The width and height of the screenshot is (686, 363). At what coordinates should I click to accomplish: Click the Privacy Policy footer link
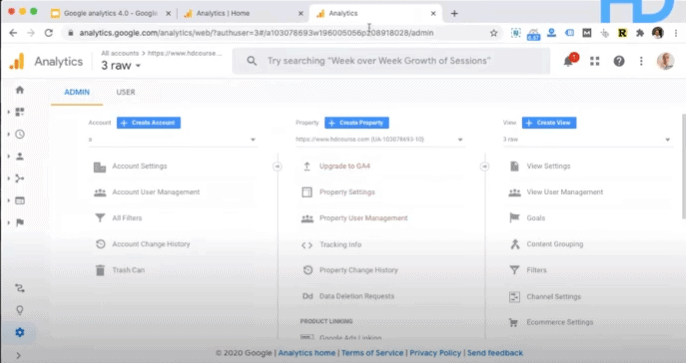(435, 353)
